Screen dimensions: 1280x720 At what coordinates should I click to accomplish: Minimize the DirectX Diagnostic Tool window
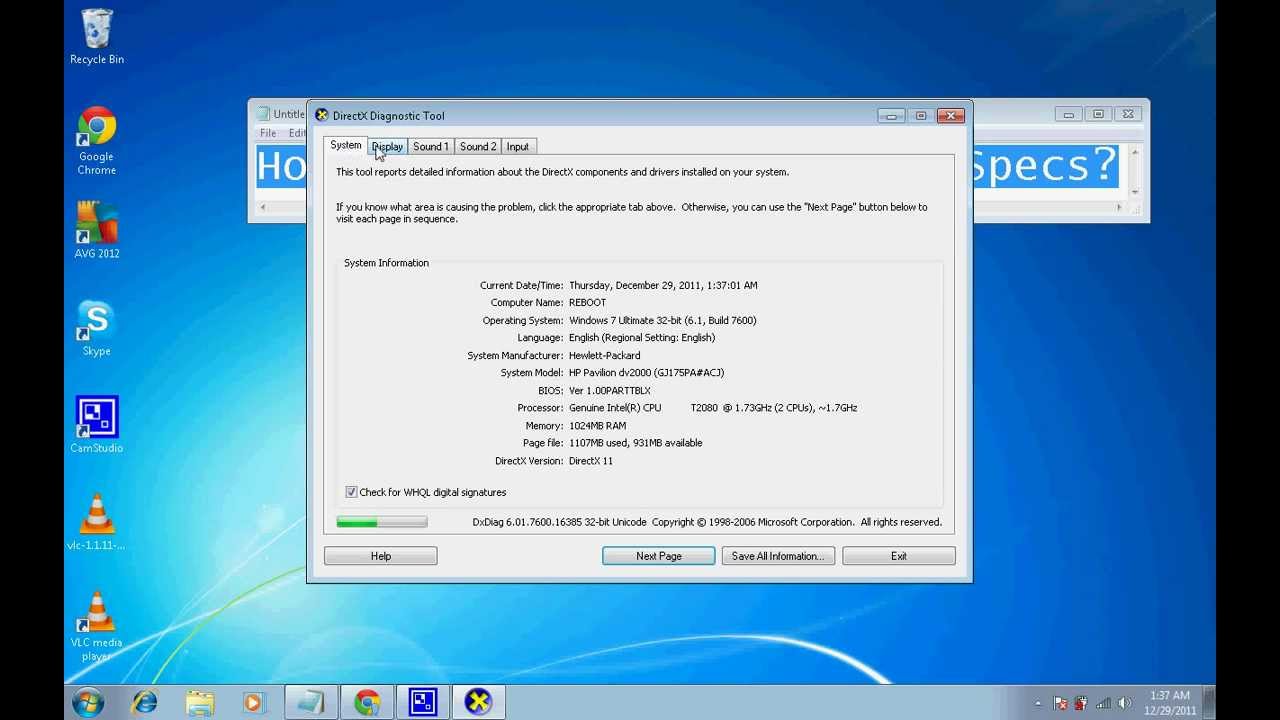click(891, 116)
